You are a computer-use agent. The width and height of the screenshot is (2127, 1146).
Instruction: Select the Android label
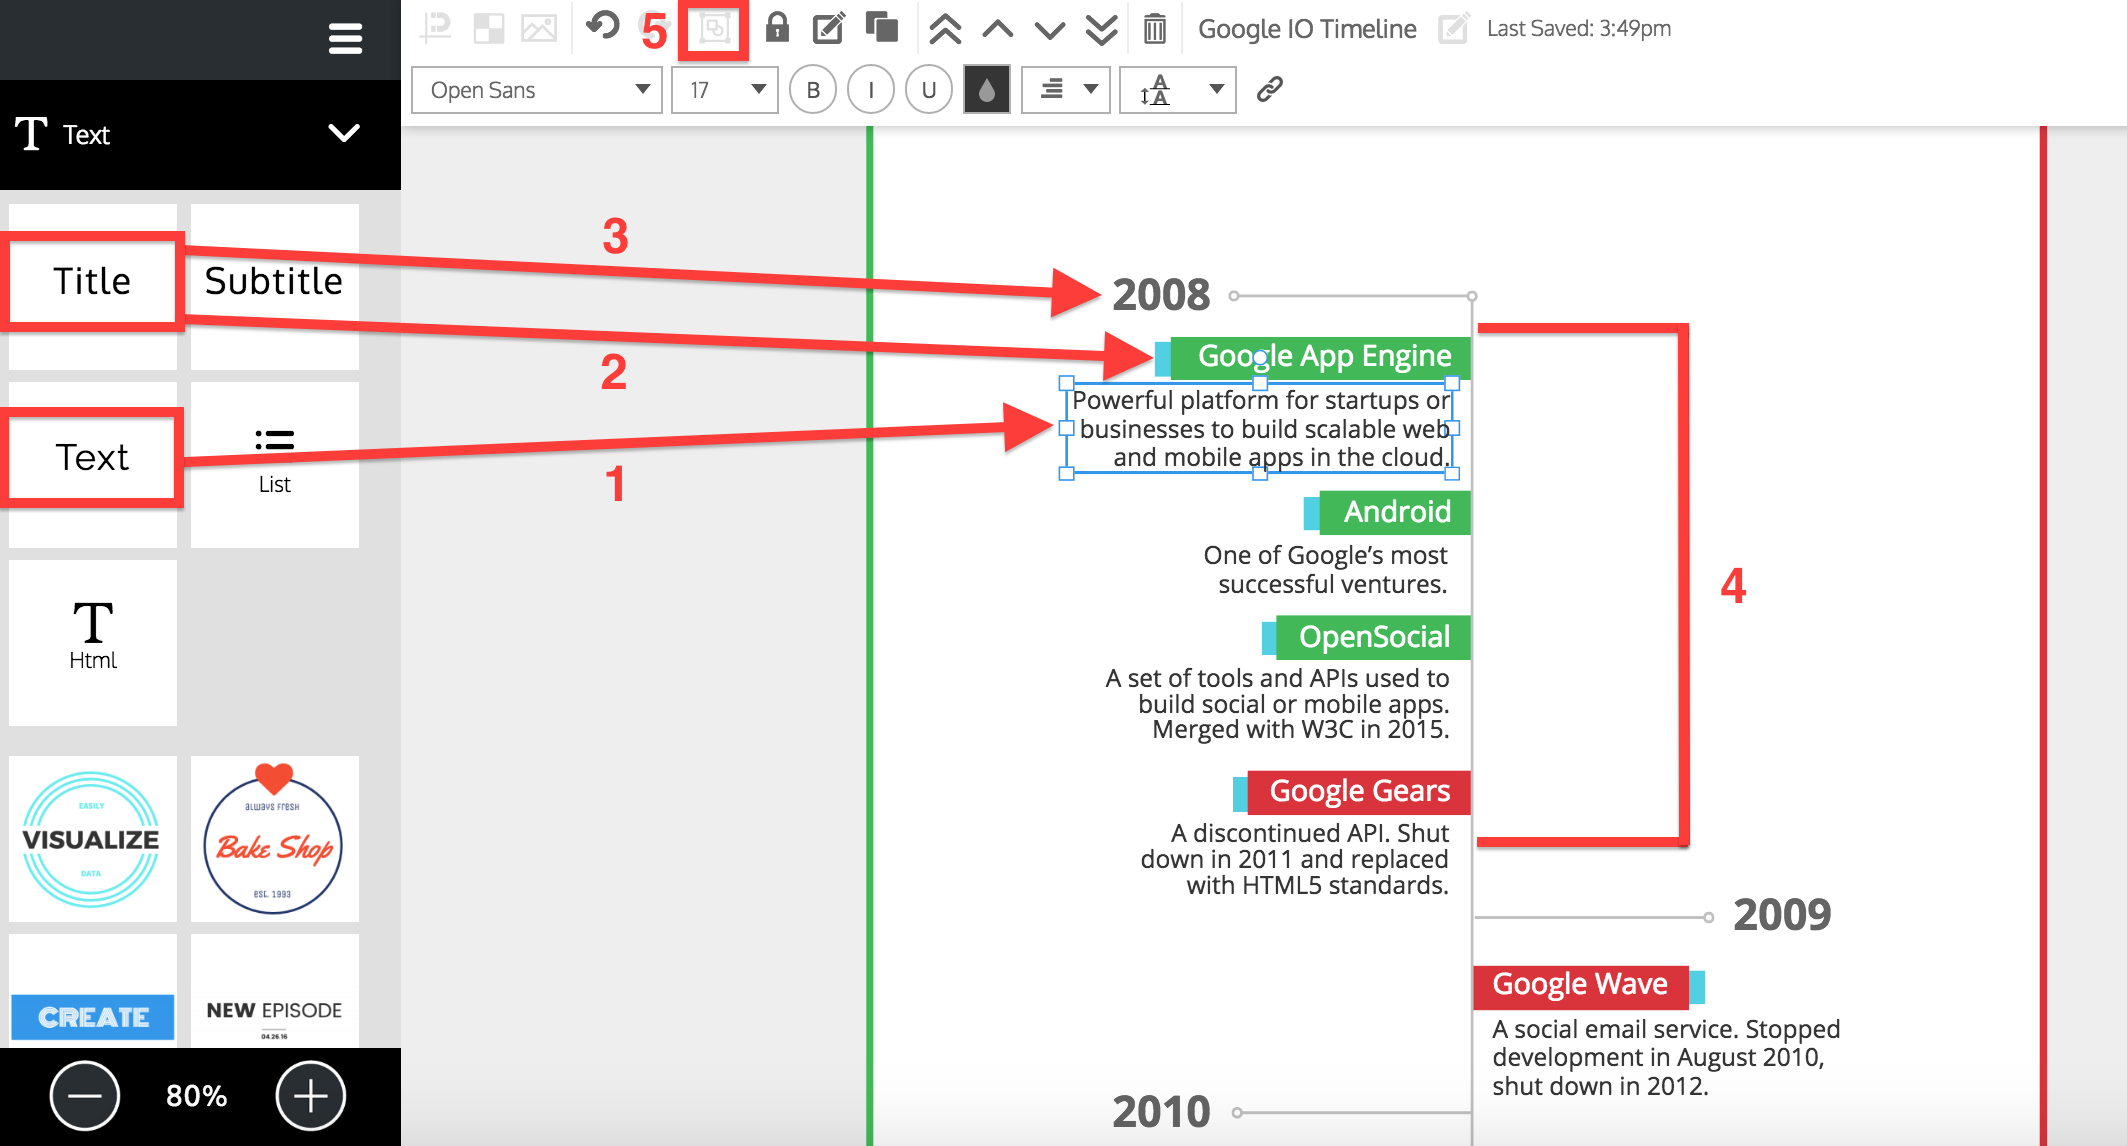tap(1394, 512)
